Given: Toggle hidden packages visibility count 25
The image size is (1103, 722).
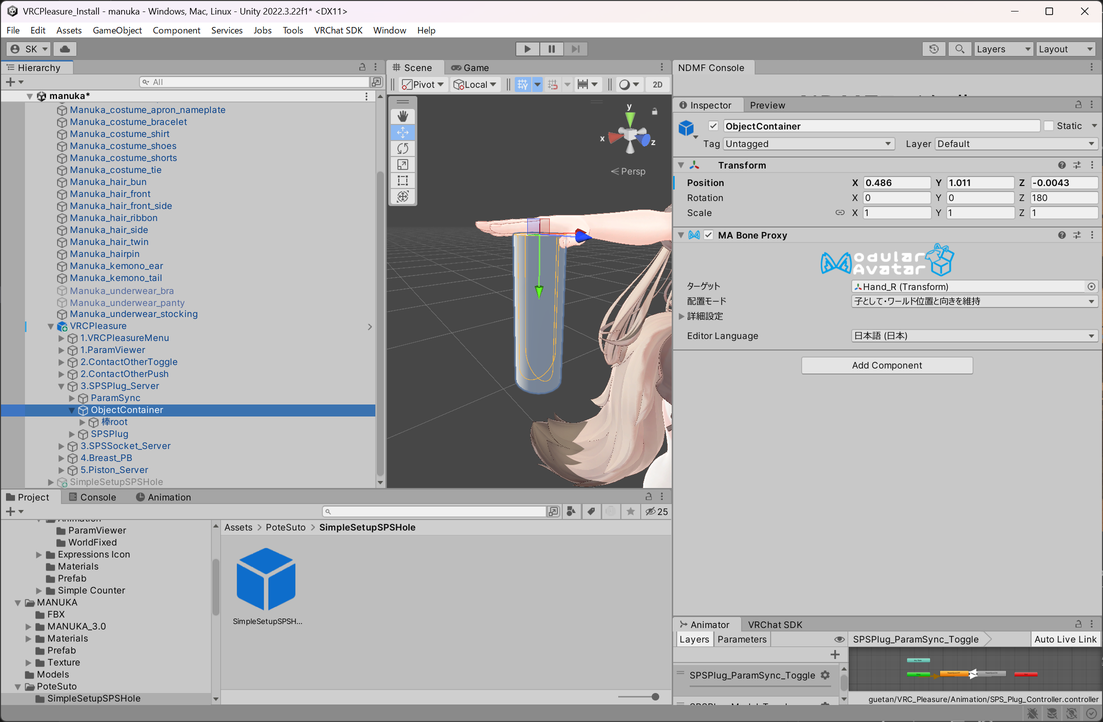Looking at the screenshot, I should point(656,512).
